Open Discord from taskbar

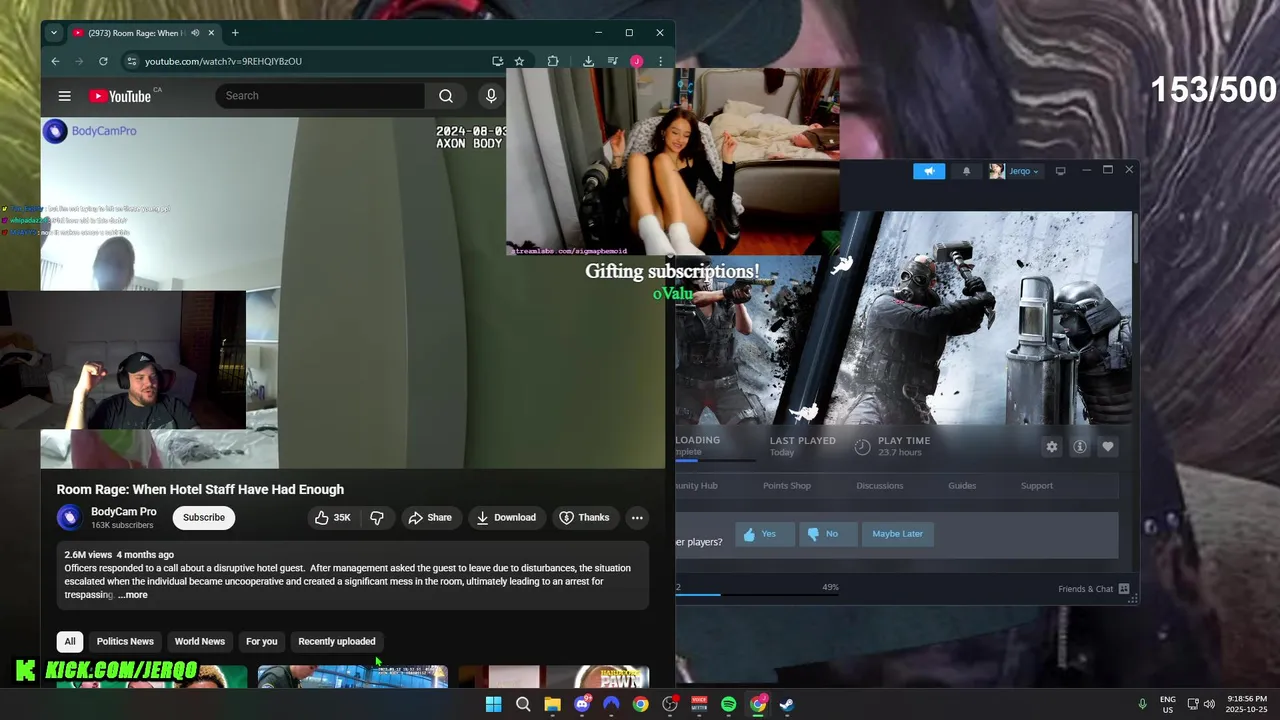(582, 704)
